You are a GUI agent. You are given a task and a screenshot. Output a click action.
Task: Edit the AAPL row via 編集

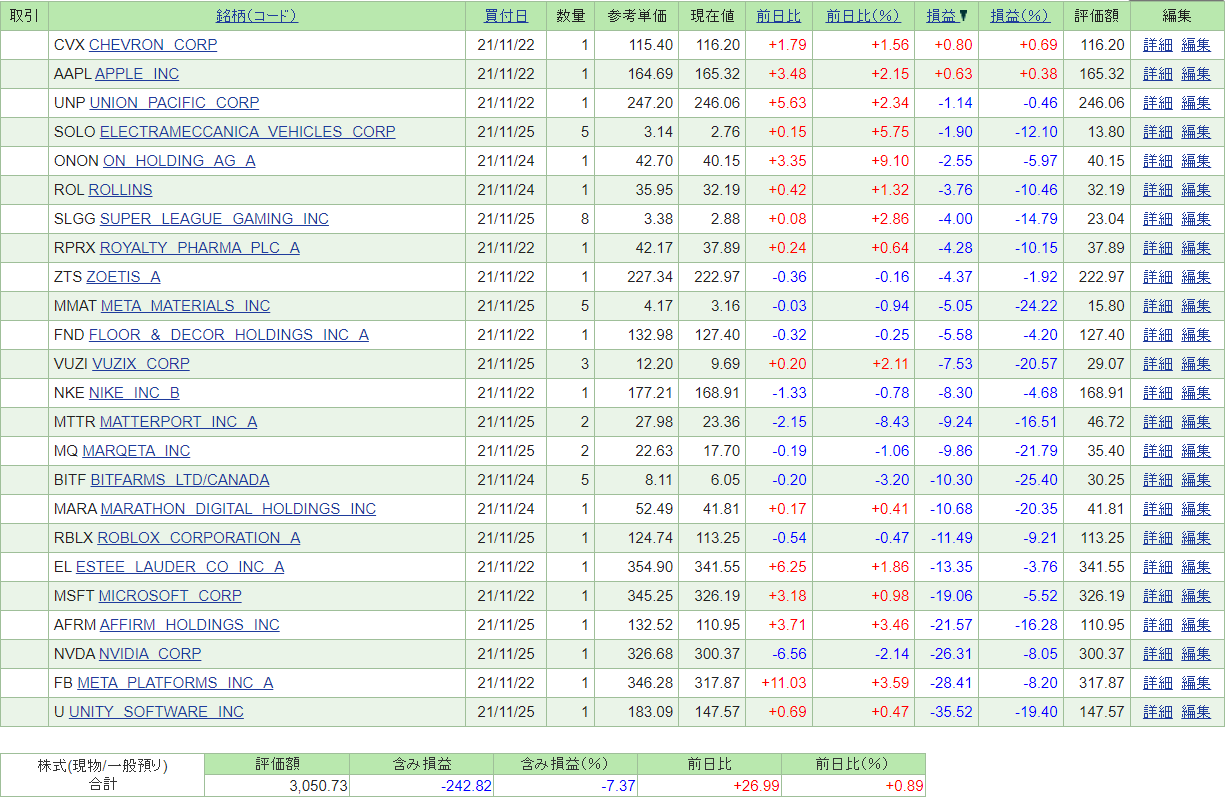[1196, 74]
